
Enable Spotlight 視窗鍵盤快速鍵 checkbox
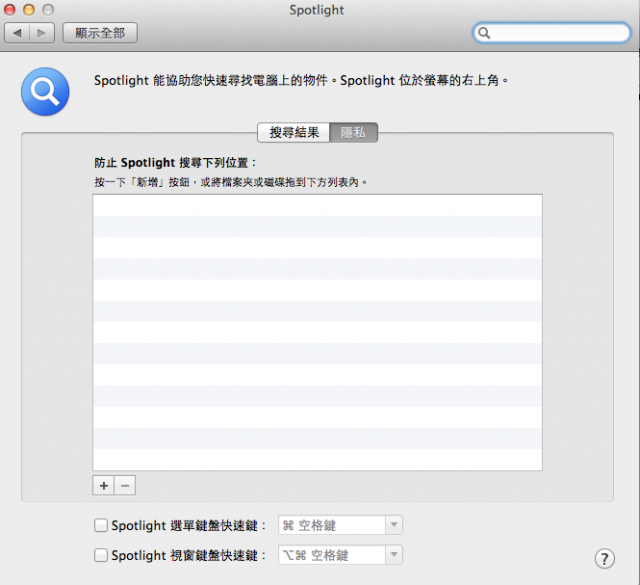101,555
